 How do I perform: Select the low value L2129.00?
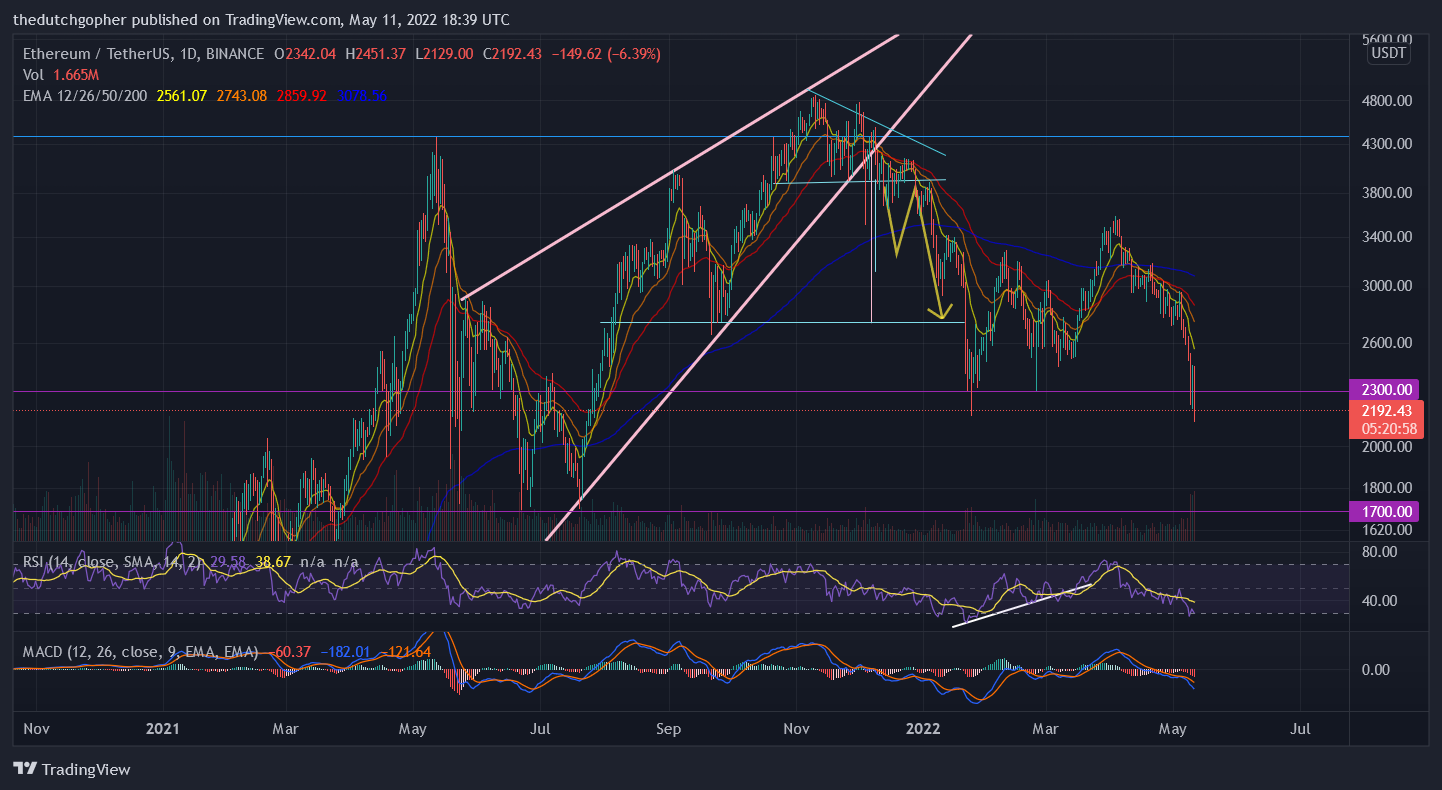[445, 53]
